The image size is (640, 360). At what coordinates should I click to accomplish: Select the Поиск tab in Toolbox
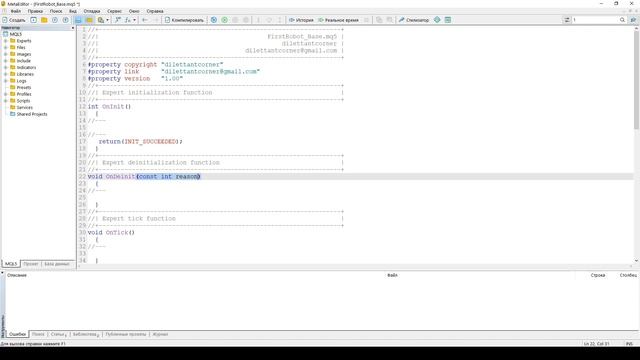pos(38,334)
